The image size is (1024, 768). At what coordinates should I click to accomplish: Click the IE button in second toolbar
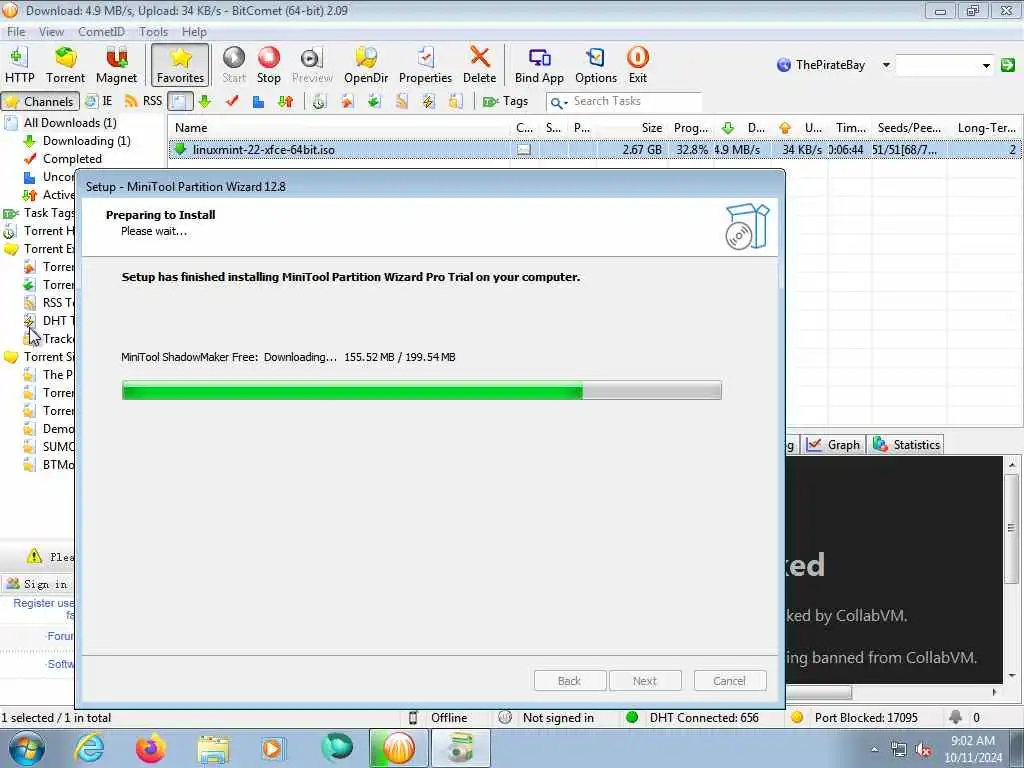[x=99, y=101]
